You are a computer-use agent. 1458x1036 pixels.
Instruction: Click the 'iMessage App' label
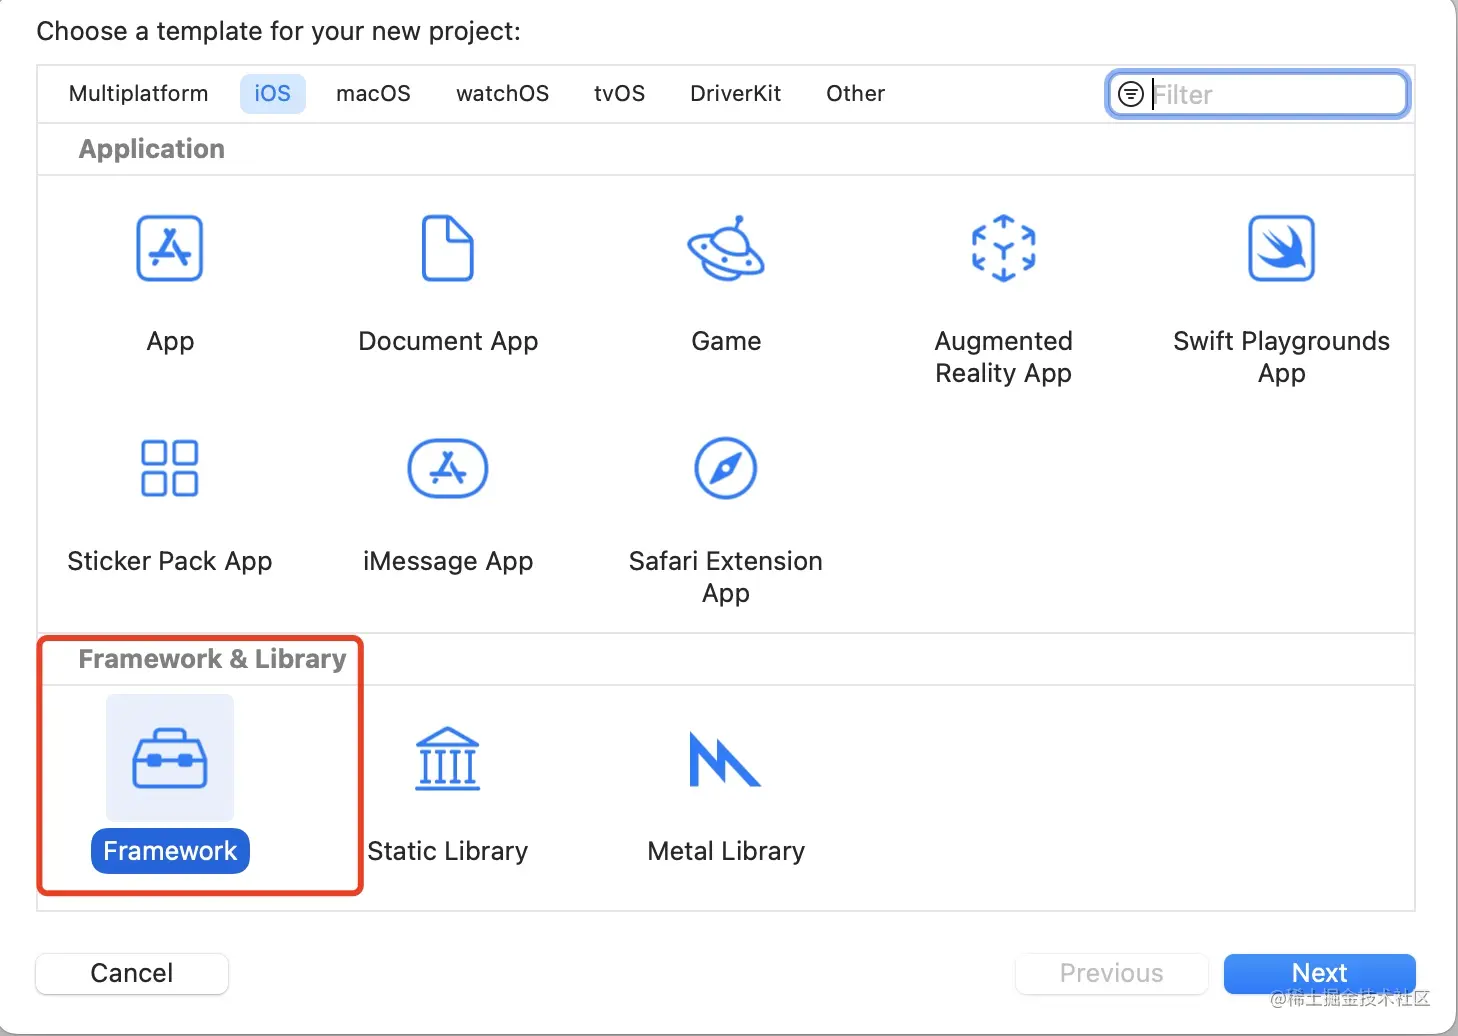[448, 562]
